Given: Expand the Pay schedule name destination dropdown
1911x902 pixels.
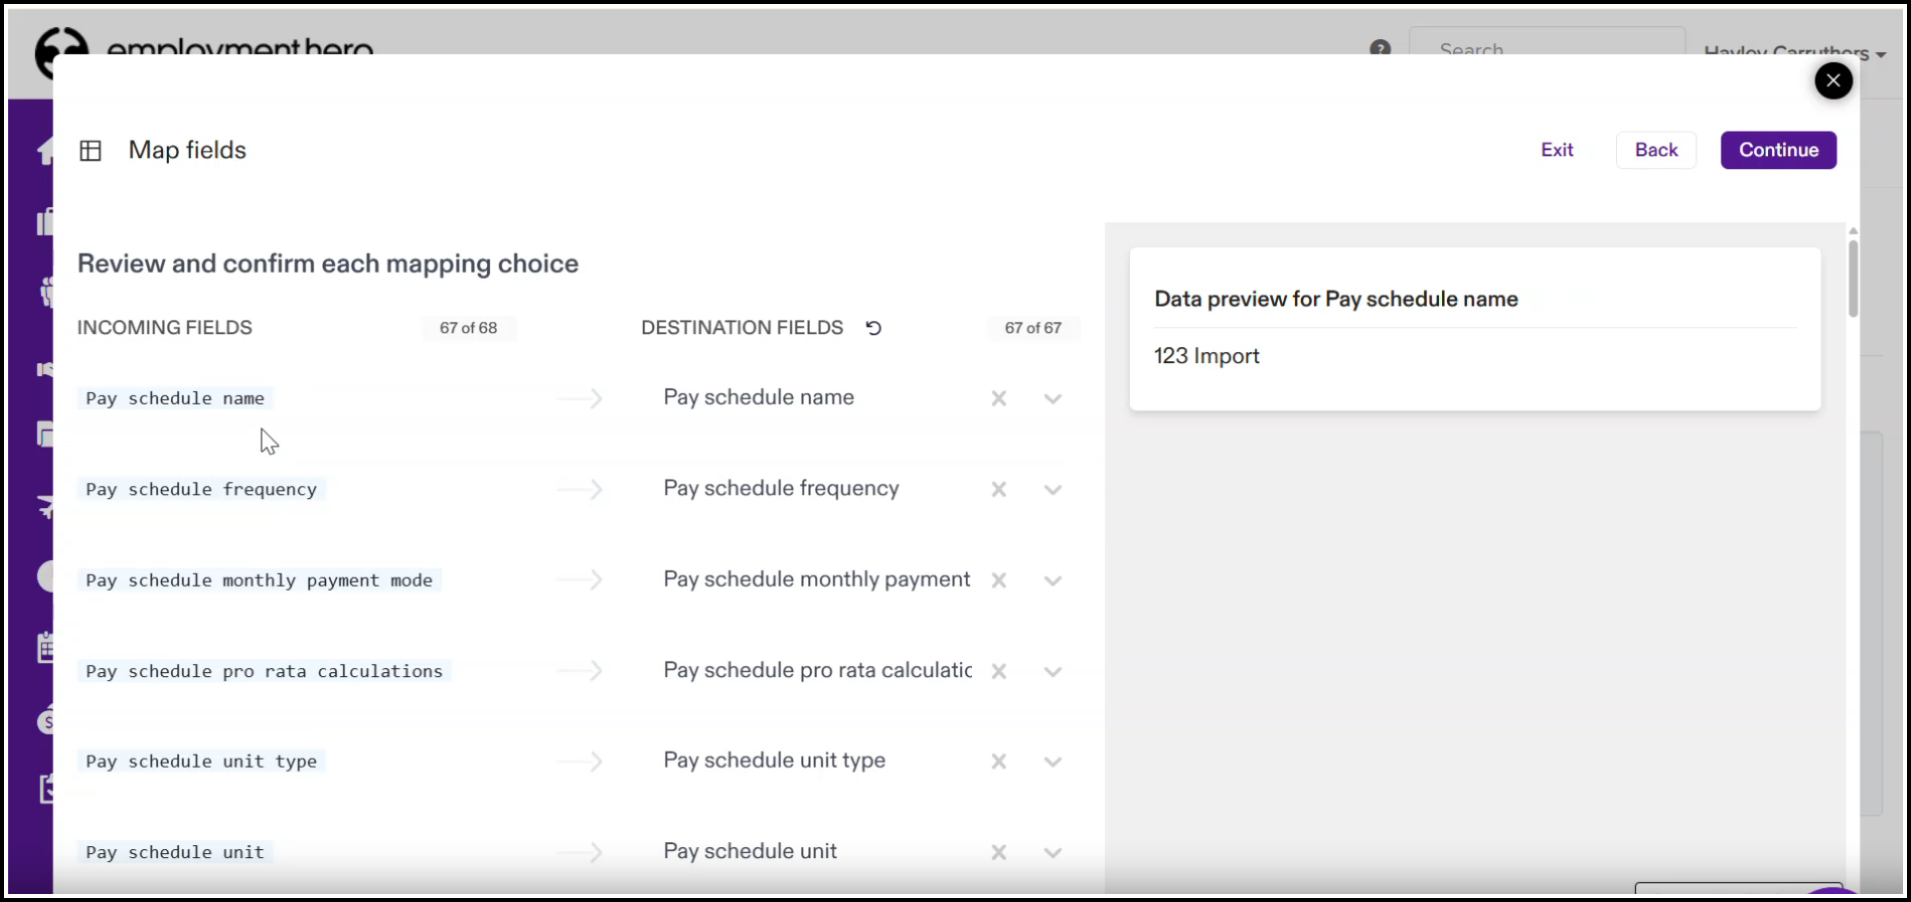Looking at the screenshot, I should [x=1052, y=399].
